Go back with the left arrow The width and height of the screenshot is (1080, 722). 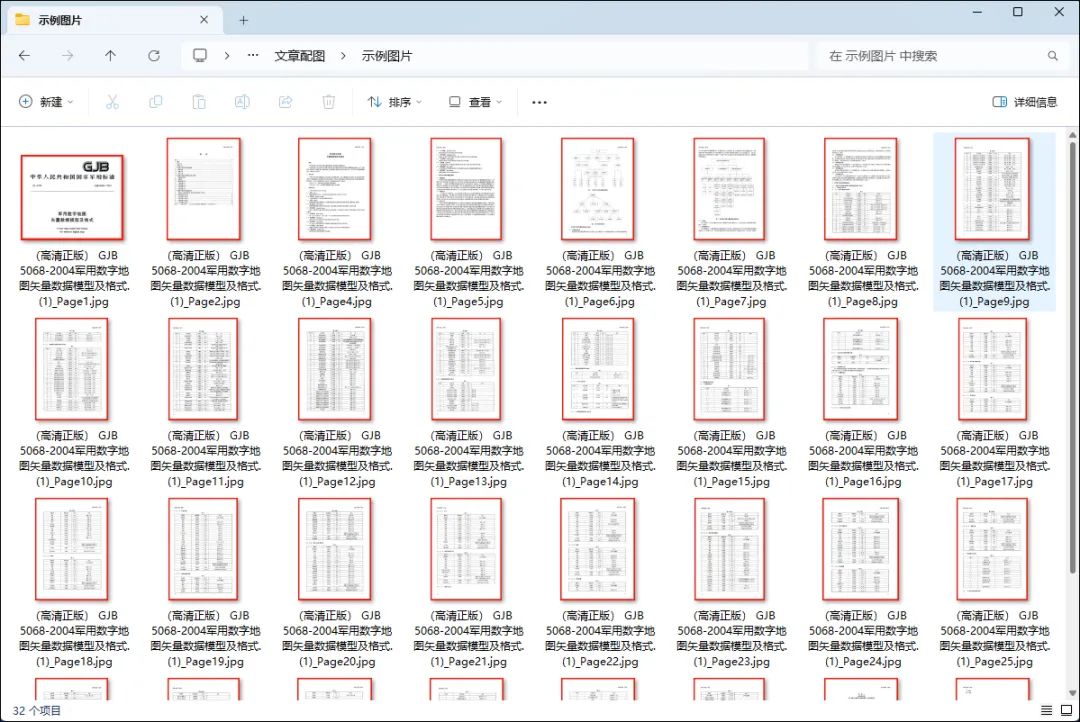click(24, 56)
